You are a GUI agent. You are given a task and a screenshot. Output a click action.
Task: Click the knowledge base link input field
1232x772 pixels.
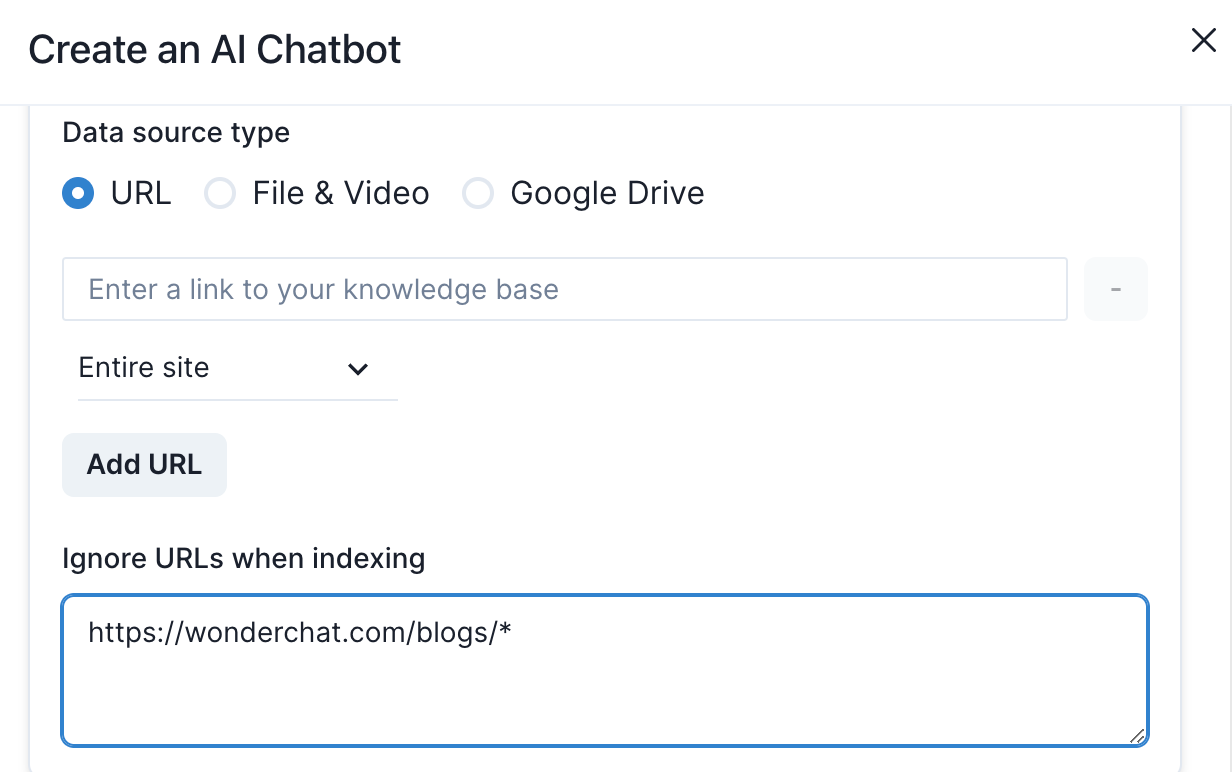coord(564,290)
